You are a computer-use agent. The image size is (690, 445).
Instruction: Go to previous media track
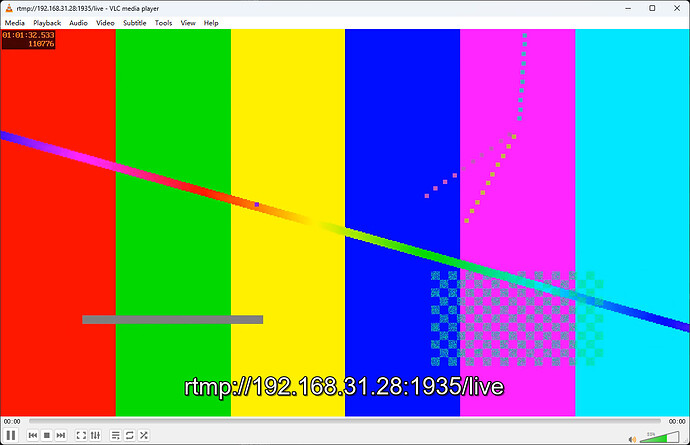(x=33, y=435)
